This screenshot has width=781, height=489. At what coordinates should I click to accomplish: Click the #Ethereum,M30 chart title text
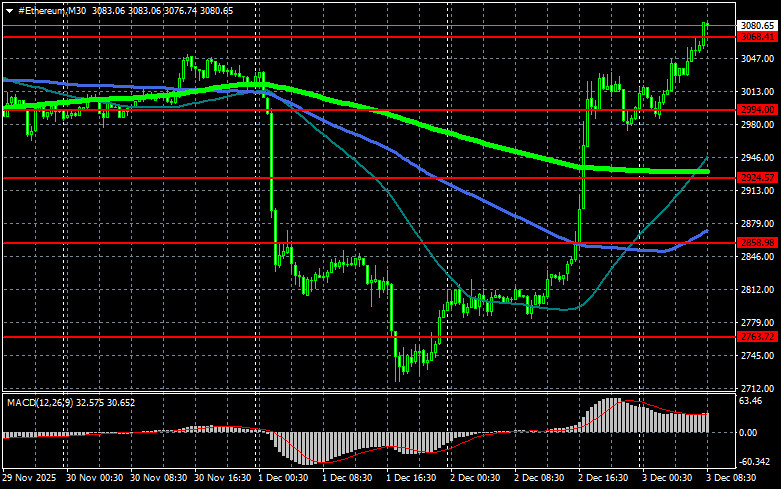51,9
